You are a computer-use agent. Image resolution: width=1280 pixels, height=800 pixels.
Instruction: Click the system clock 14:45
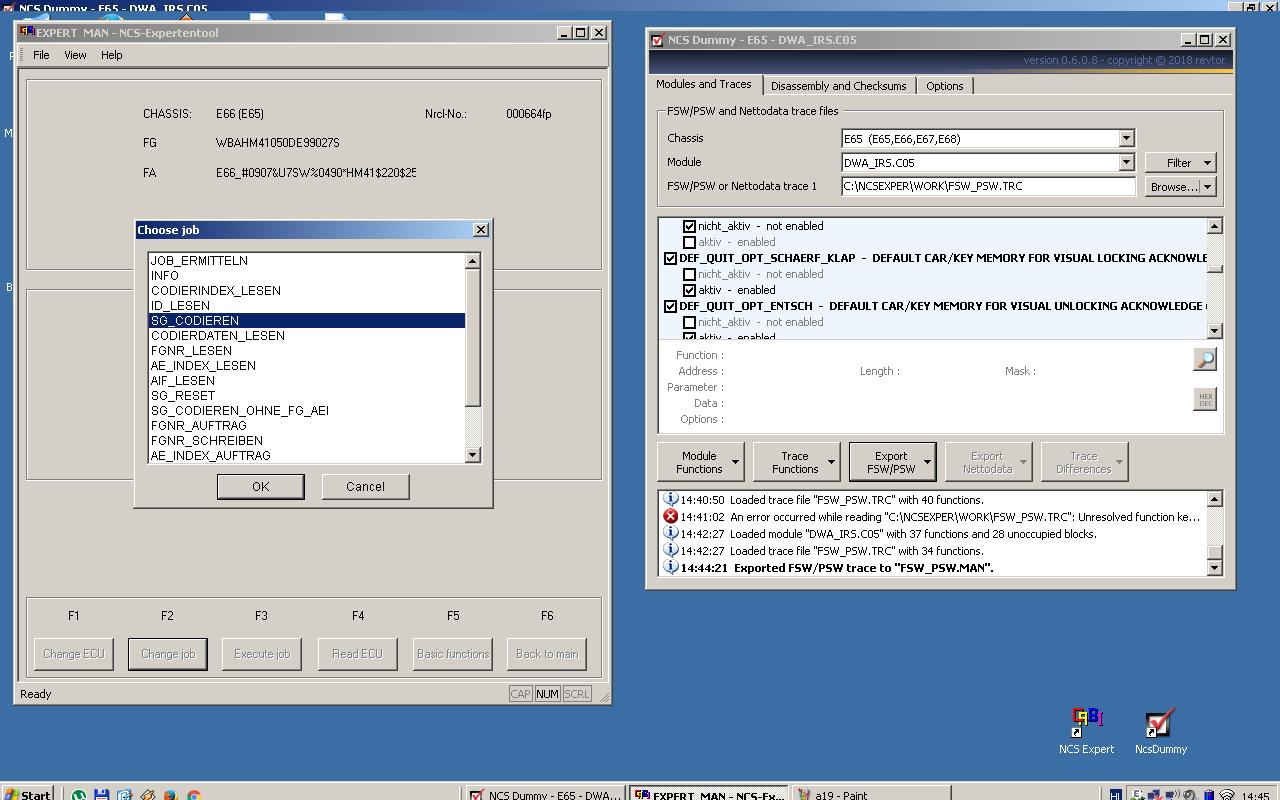(x=1255, y=796)
